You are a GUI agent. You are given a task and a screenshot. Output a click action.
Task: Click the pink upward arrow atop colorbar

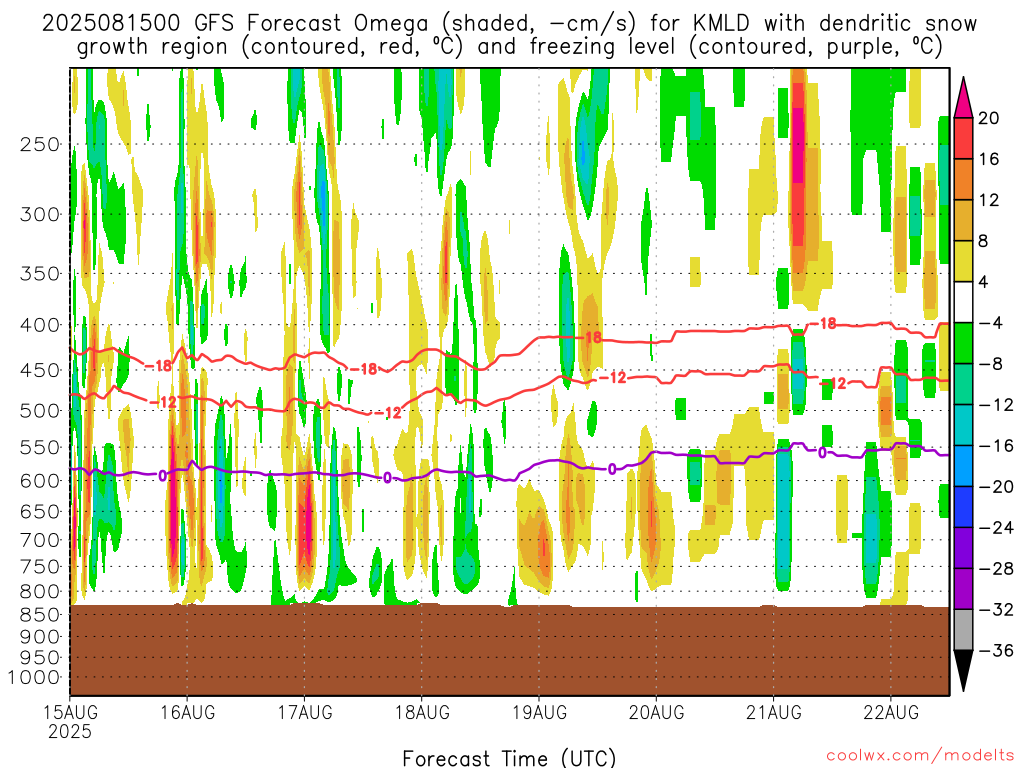[x=963, y=99]
